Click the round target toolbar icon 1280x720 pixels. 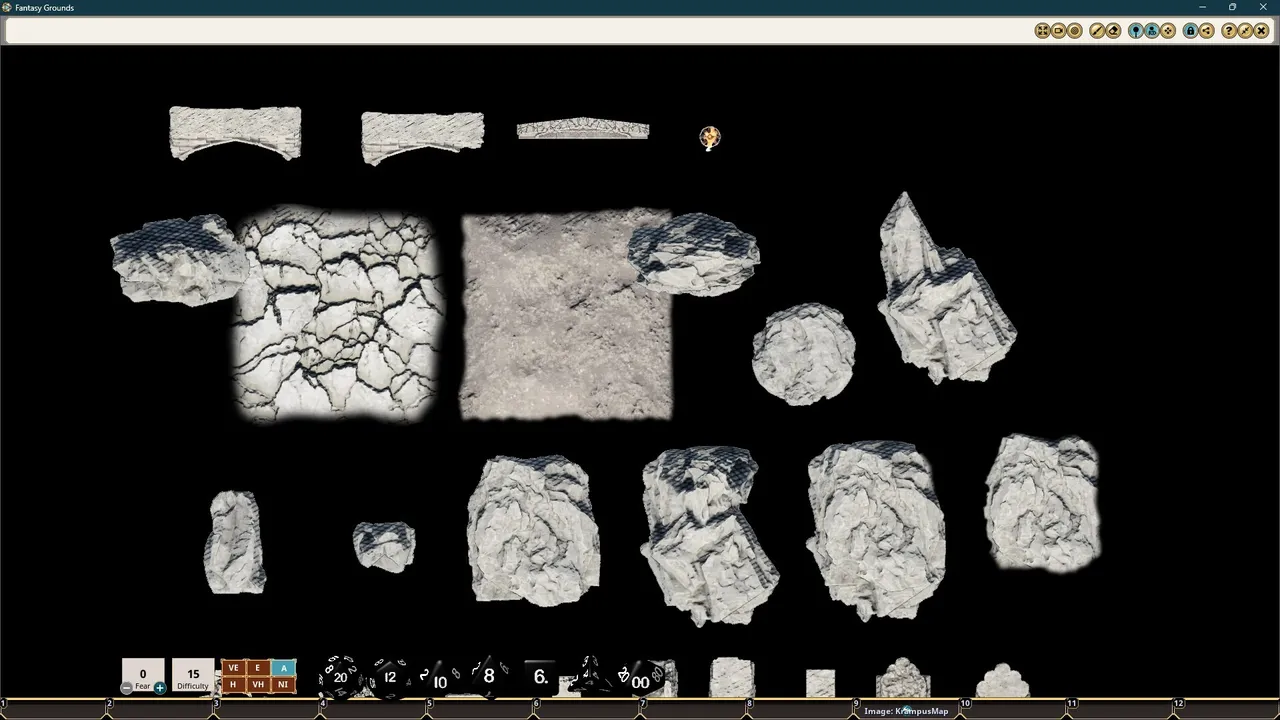[1075, 31]
